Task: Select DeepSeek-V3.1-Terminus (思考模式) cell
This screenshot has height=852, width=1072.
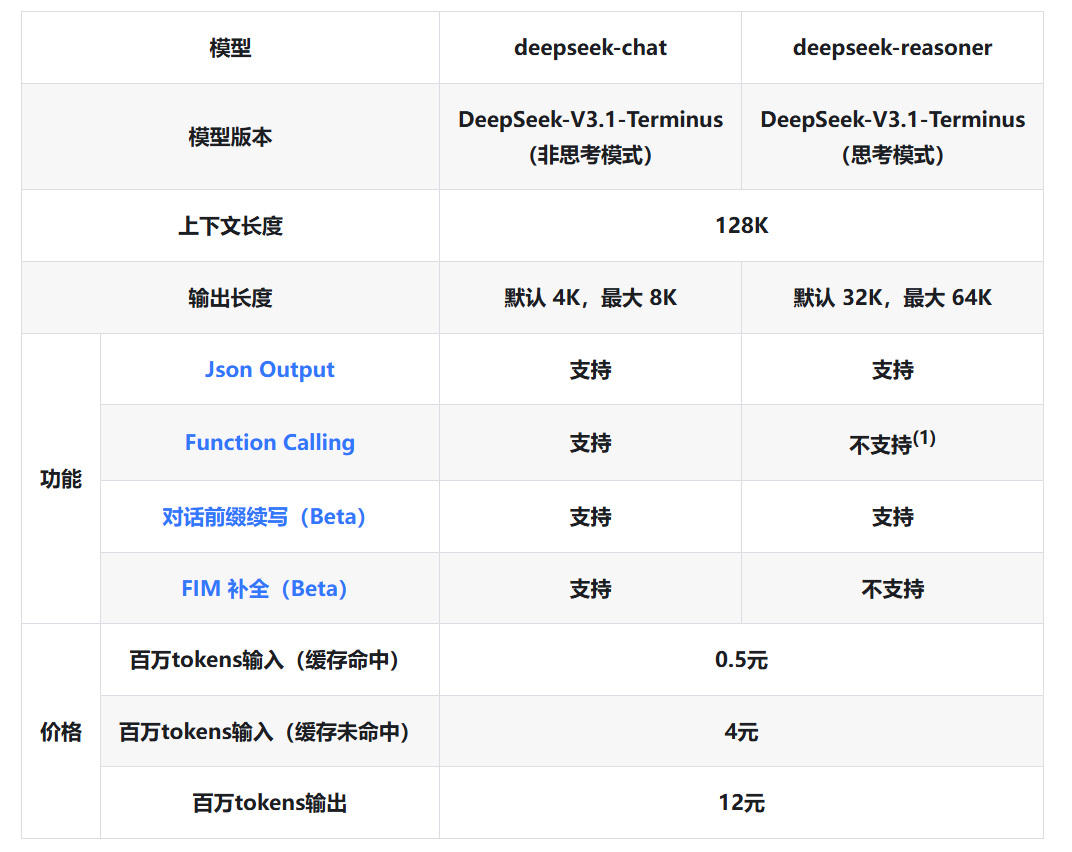Action: click(x=892, y=137)
